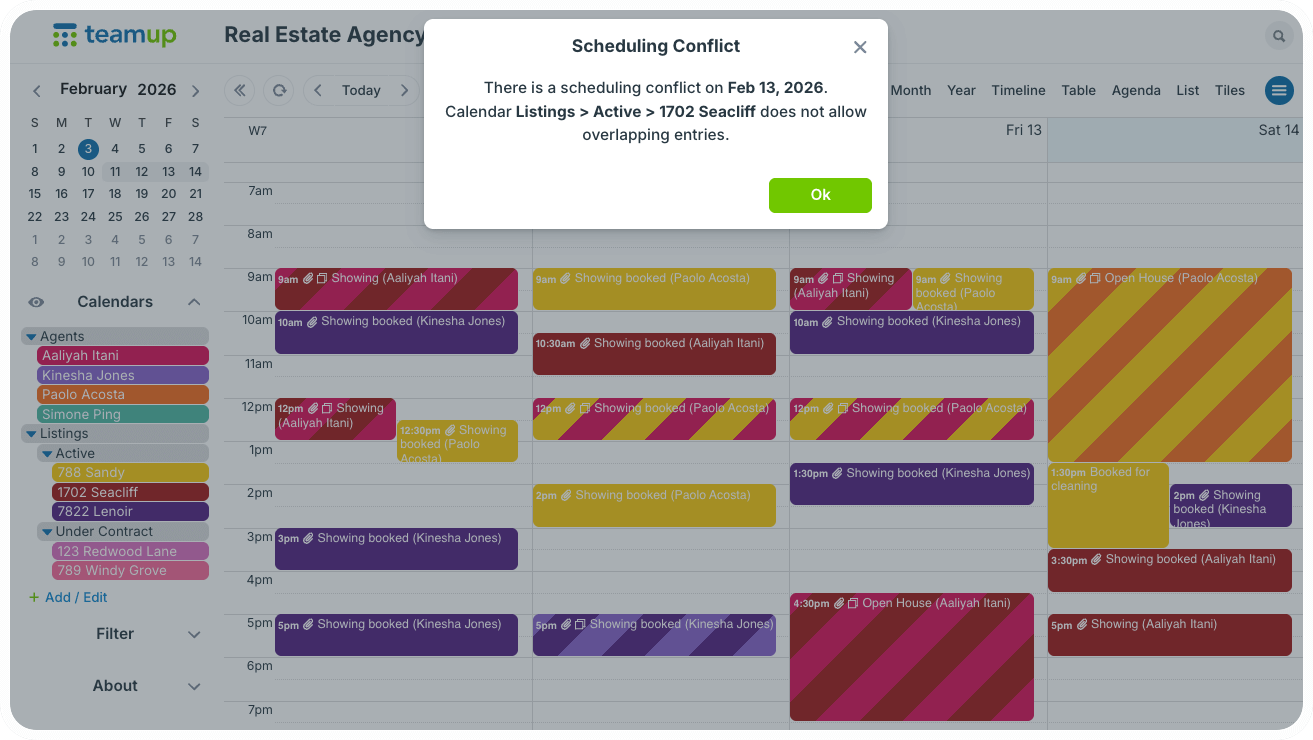Viewport: 1313px width, 740px height.
Task: Click the refresh calendar icon
Action: [279, 90]
